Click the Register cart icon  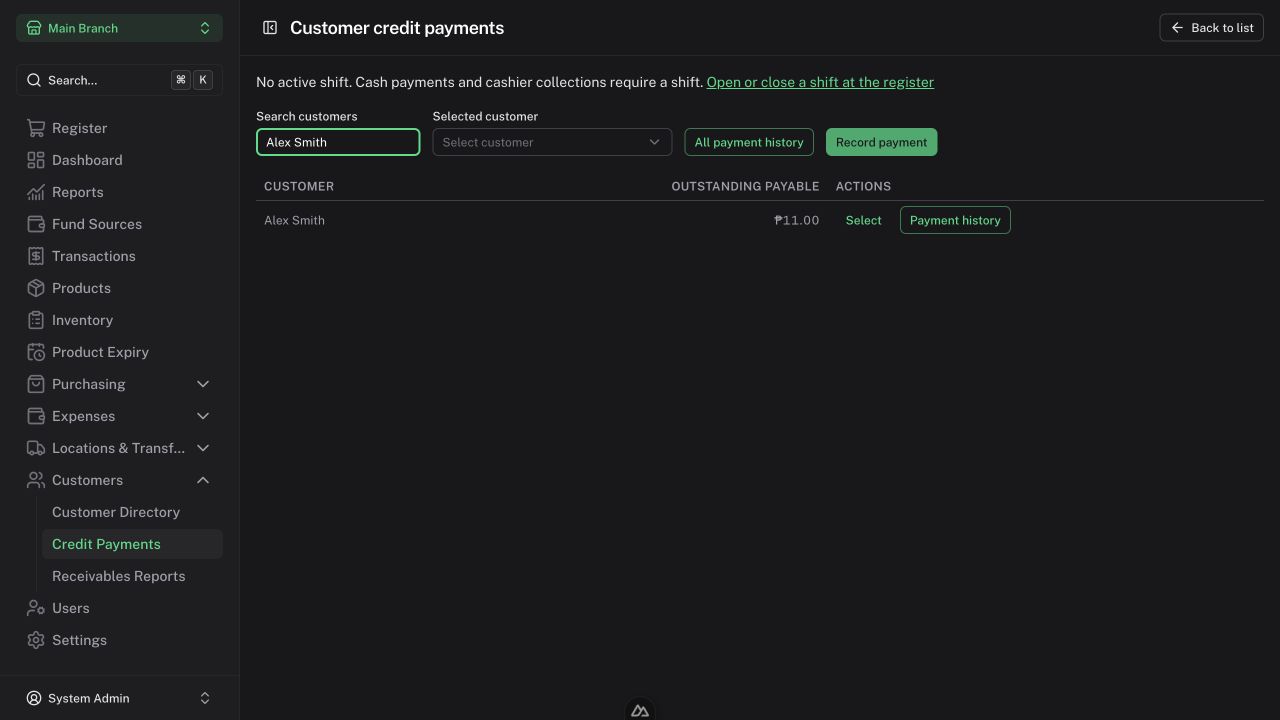36,128
